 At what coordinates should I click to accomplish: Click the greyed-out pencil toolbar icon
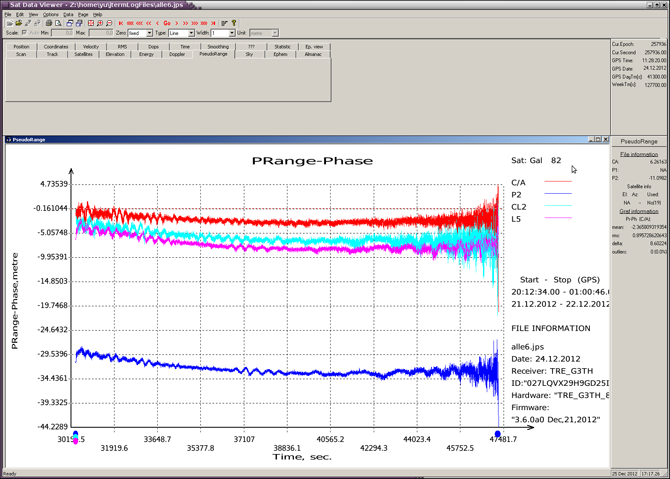pyautogui.click(x=28, y=23)
